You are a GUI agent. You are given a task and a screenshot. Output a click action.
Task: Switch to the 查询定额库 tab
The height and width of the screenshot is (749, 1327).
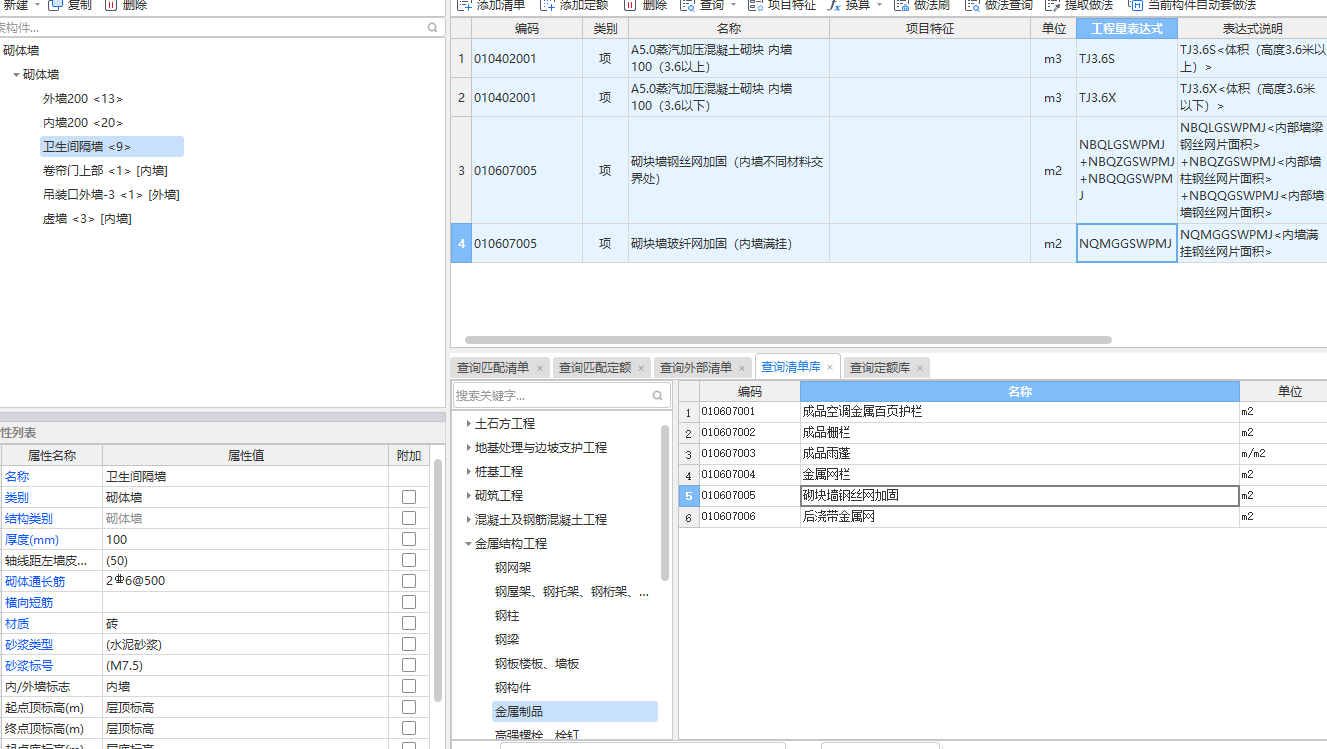(880, 368)
